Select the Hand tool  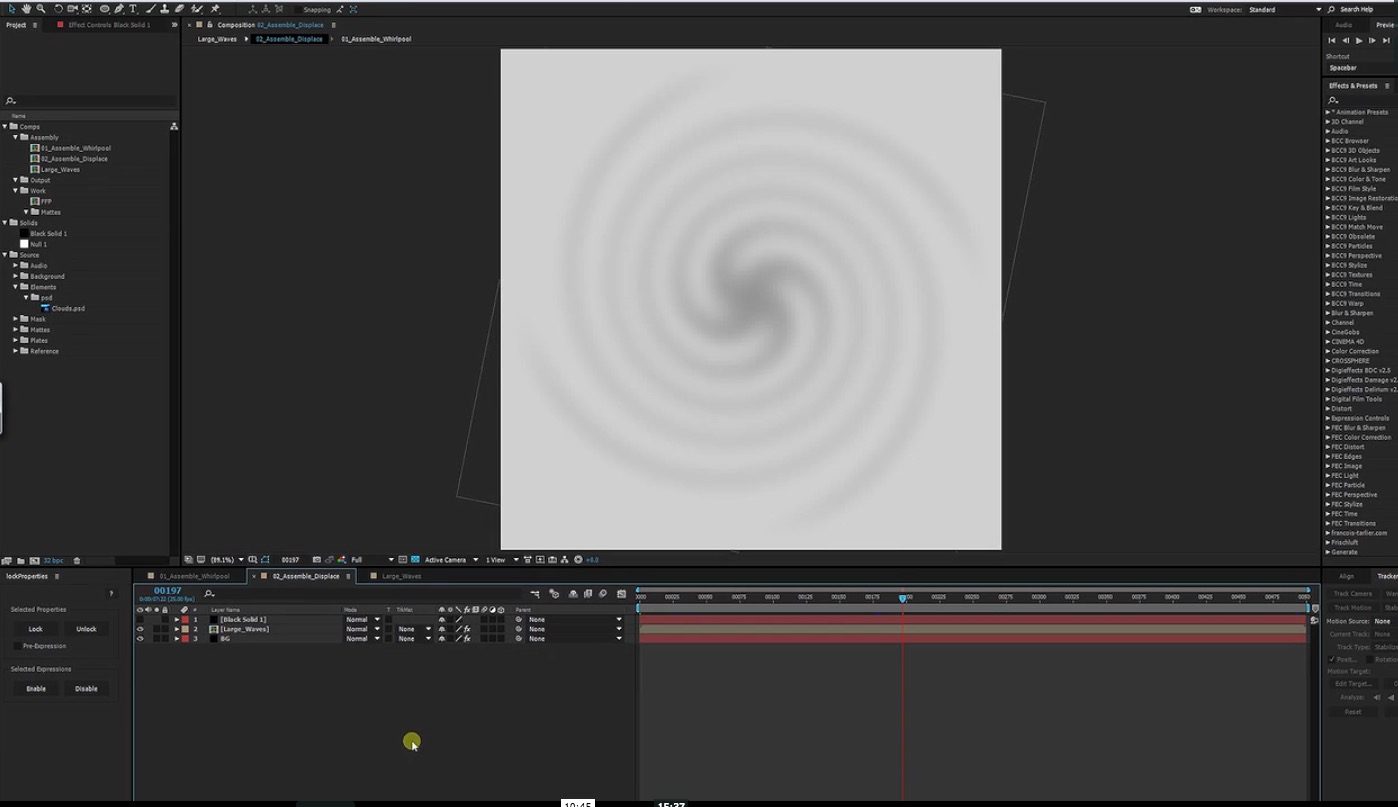point(27,9)
